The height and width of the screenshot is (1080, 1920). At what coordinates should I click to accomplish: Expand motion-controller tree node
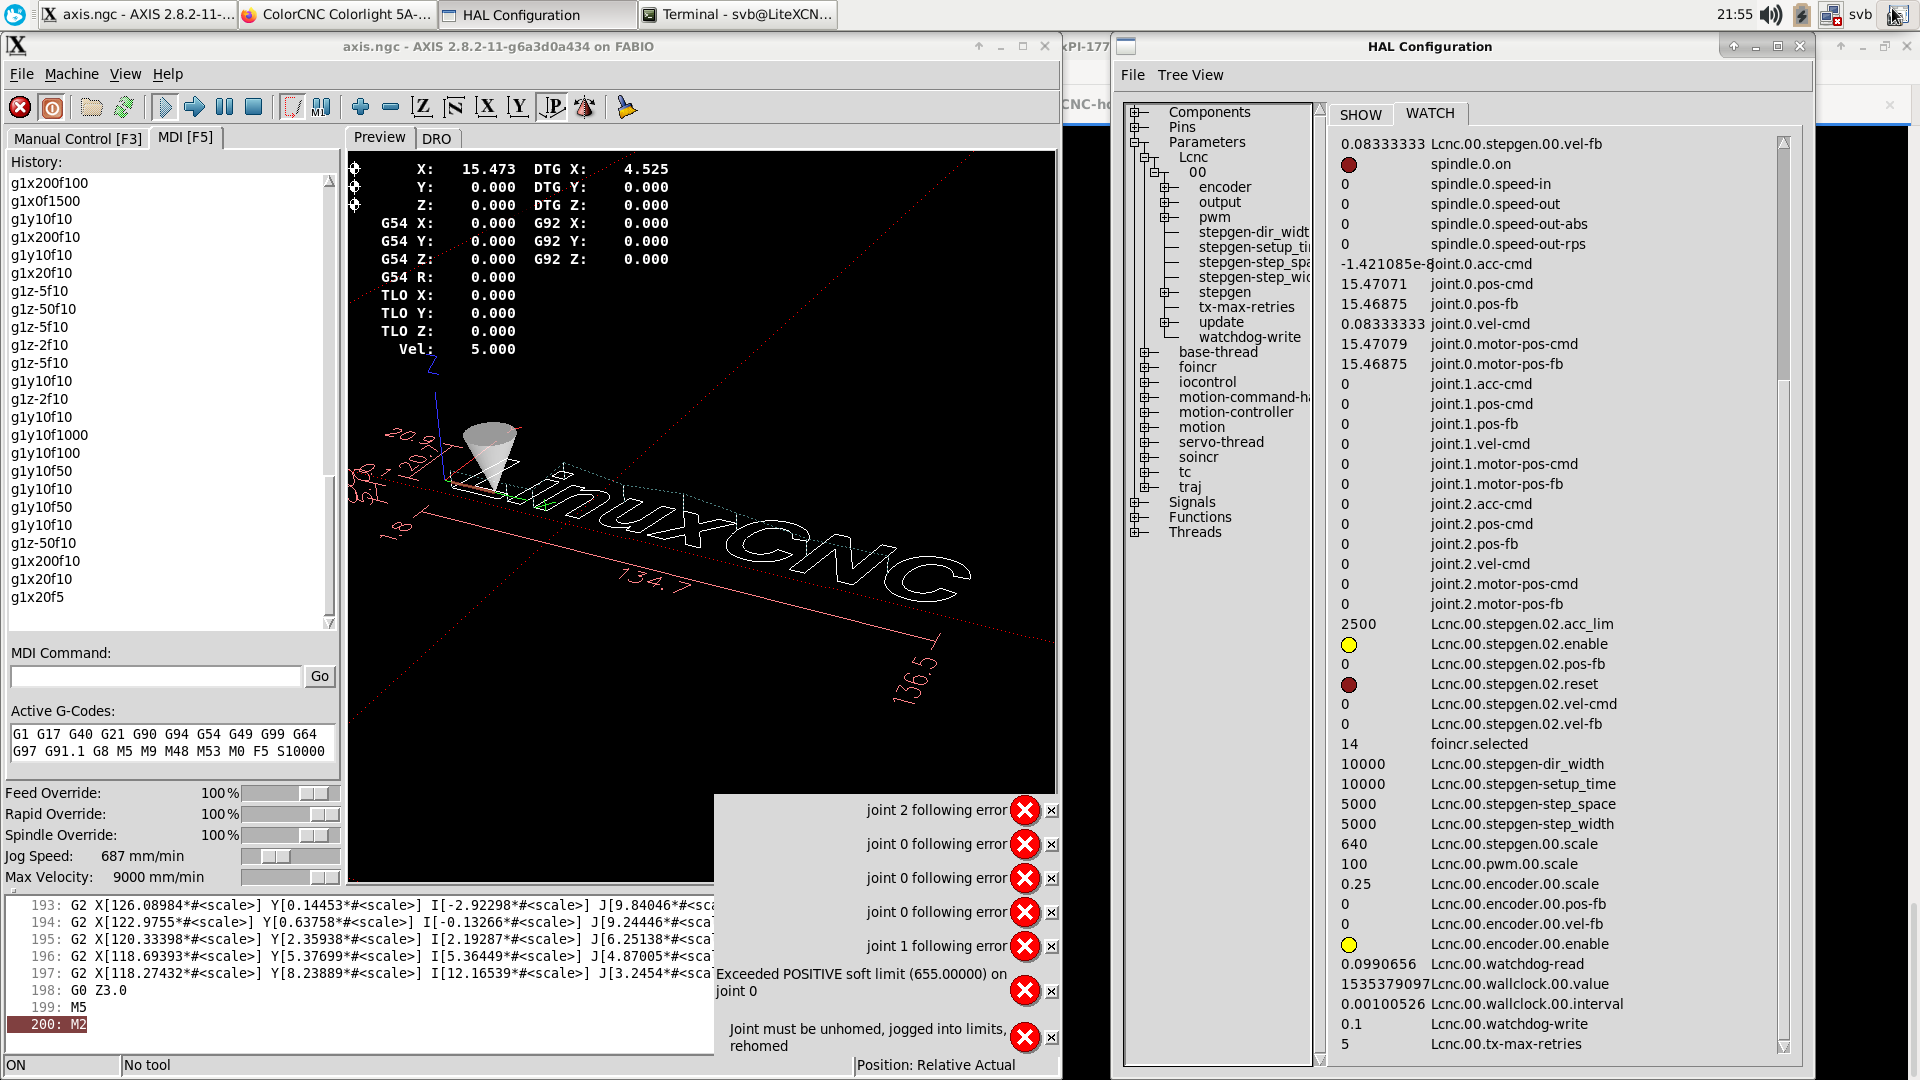(1145, 413)
